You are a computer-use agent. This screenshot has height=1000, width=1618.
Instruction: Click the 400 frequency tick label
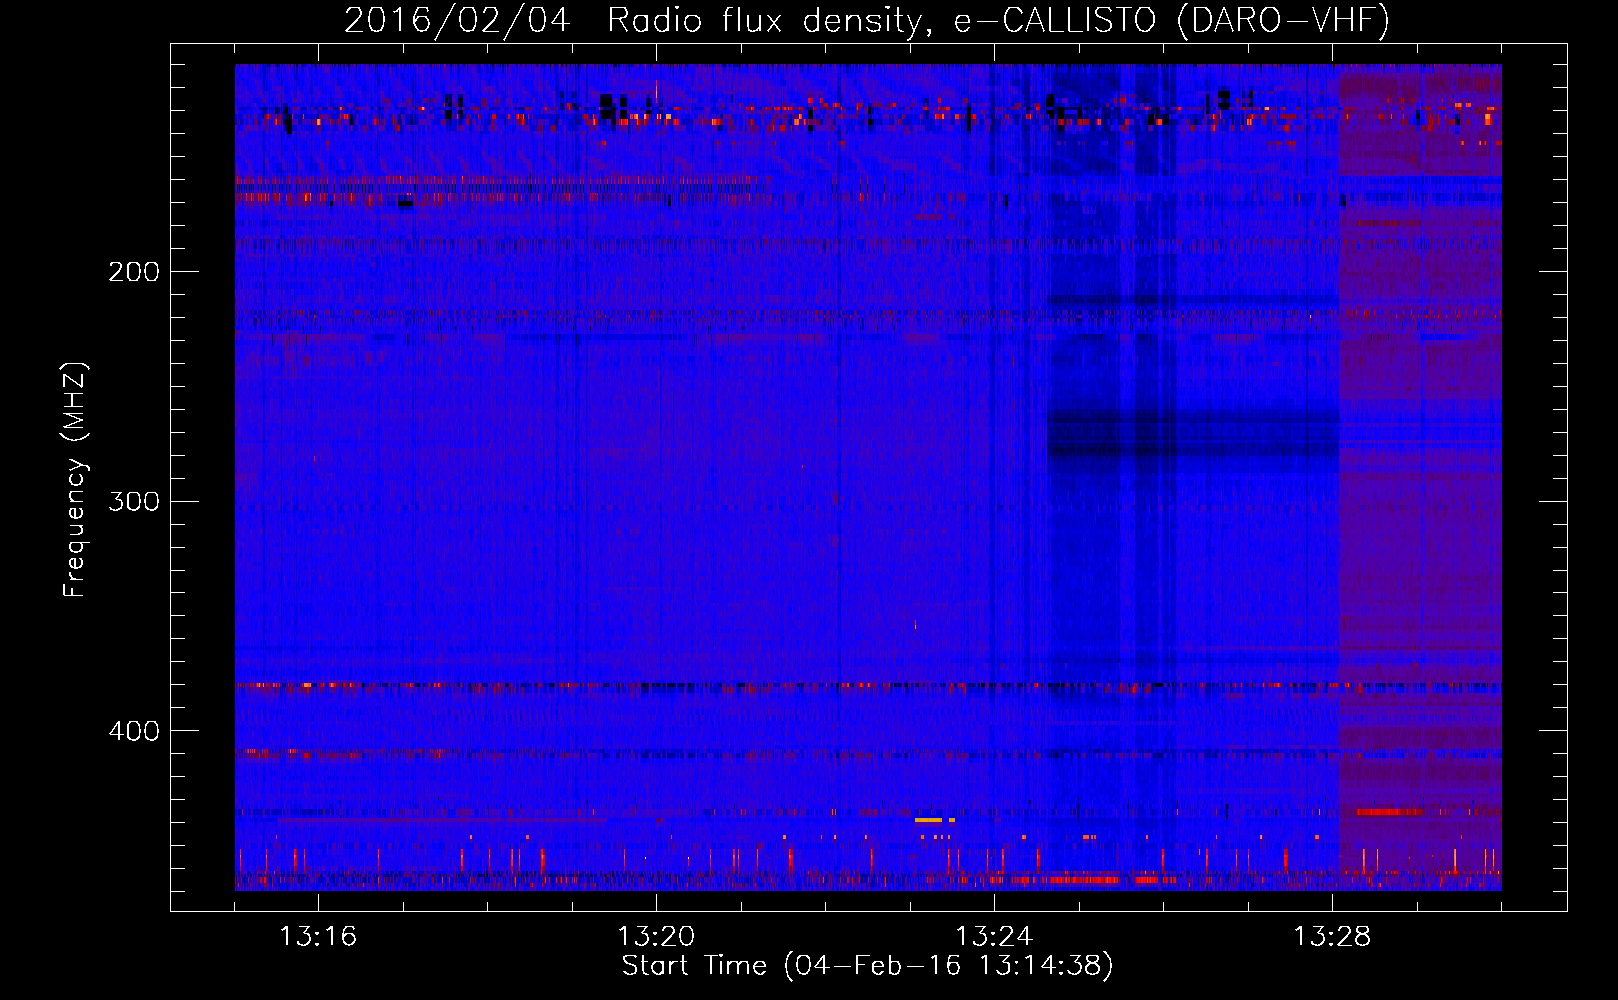134,731
